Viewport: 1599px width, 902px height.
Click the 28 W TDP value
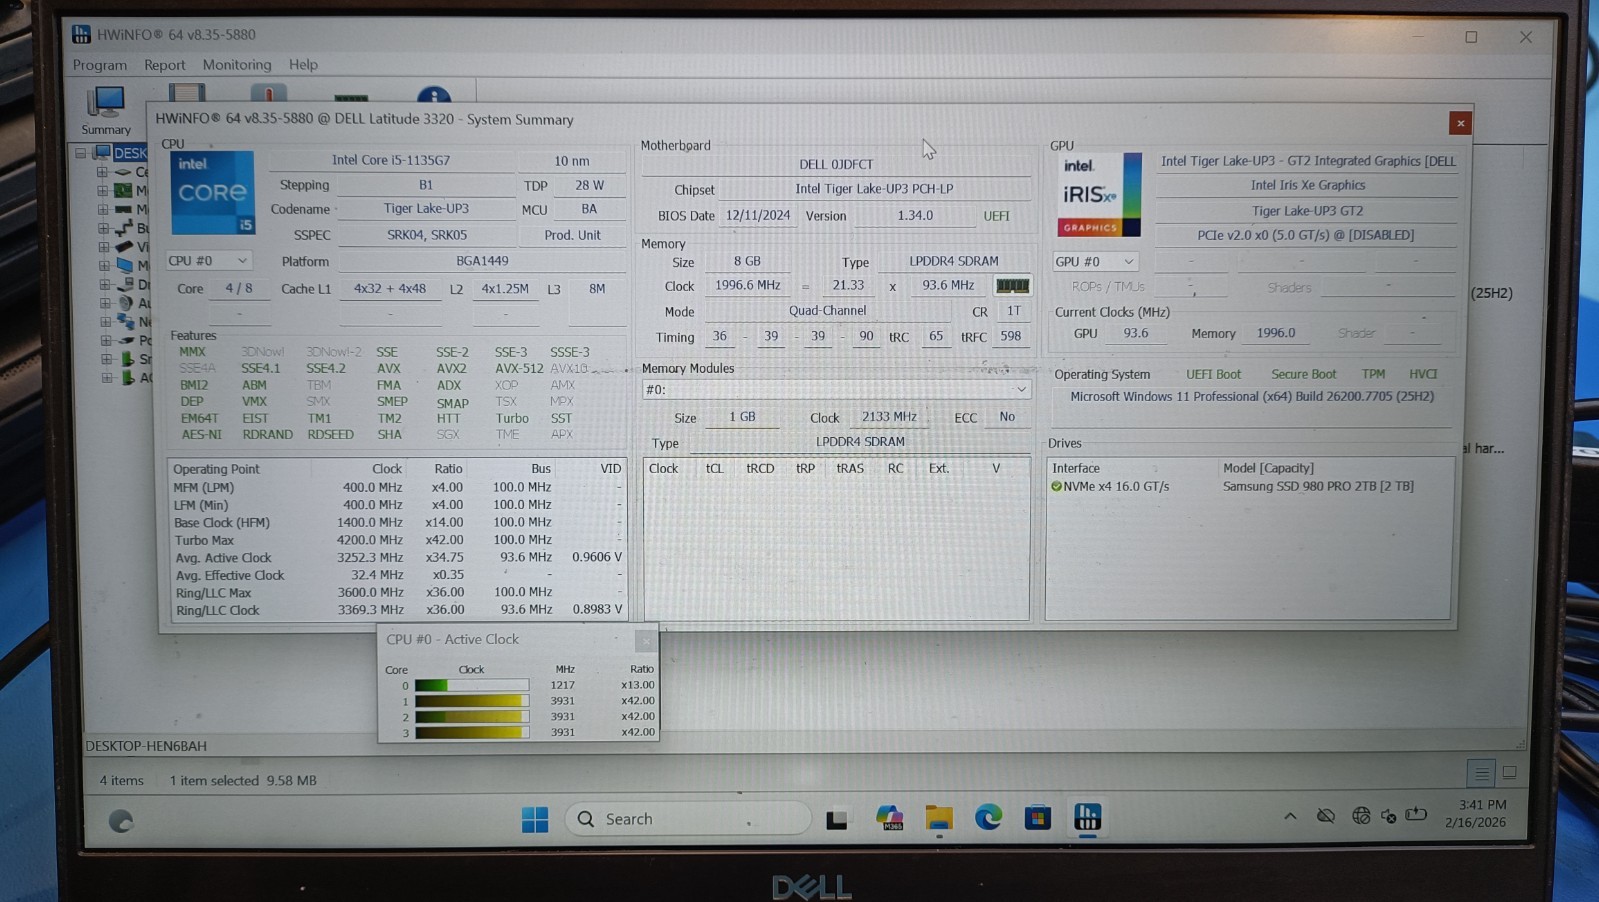590,186
